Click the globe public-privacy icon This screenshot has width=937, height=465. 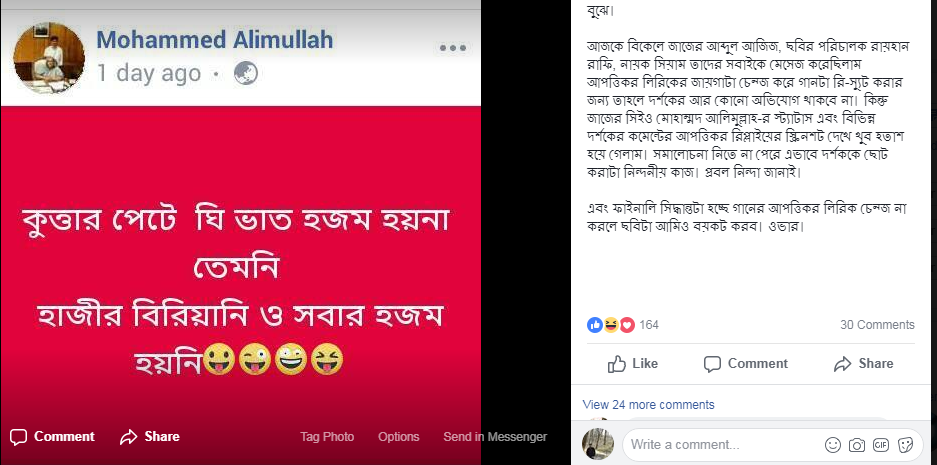click(x=245, y=73)
